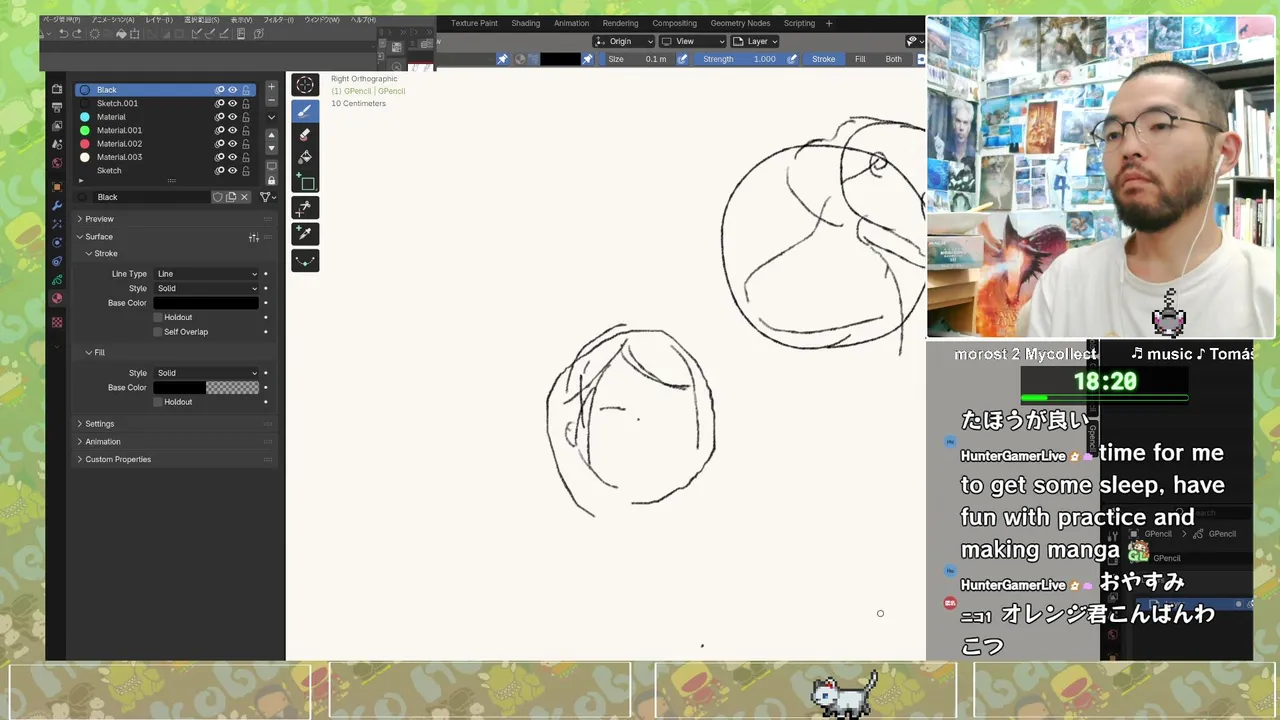Screen dimensions: 1280x720
Task: Open the World properties tab icon
Action: pyautogui.click(x=57, y=163)
